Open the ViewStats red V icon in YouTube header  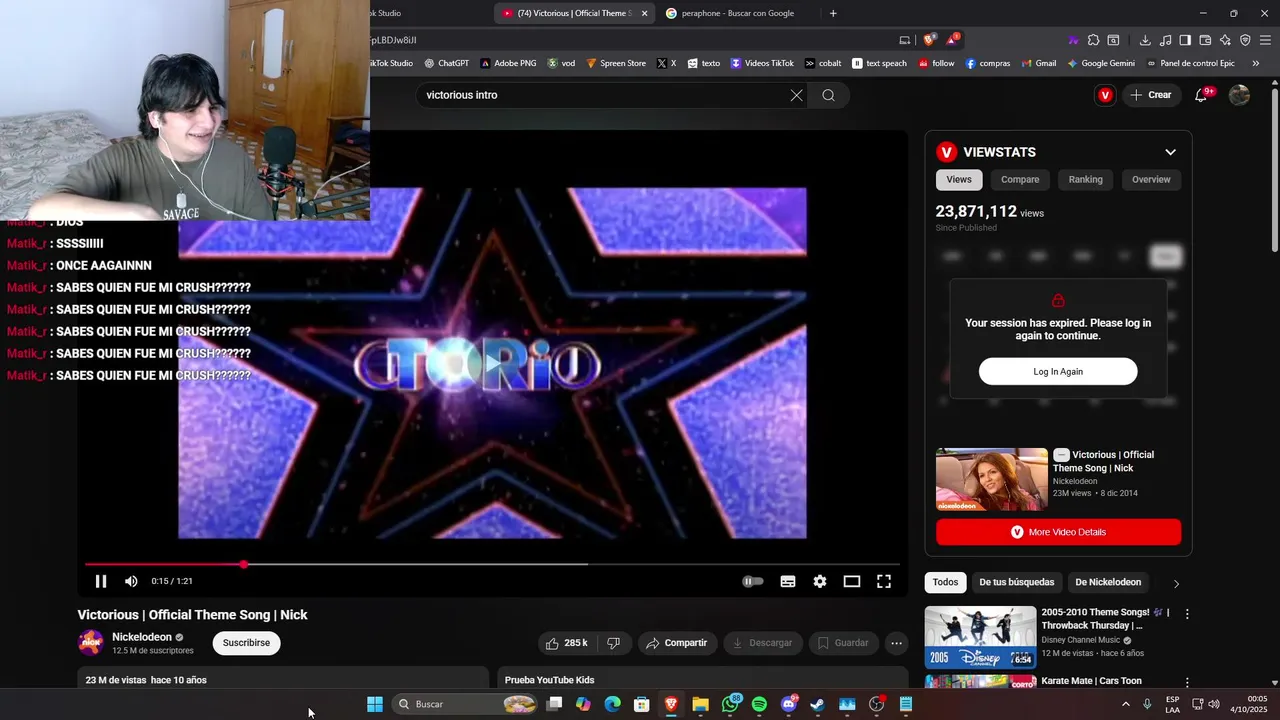pos(1105,95)
